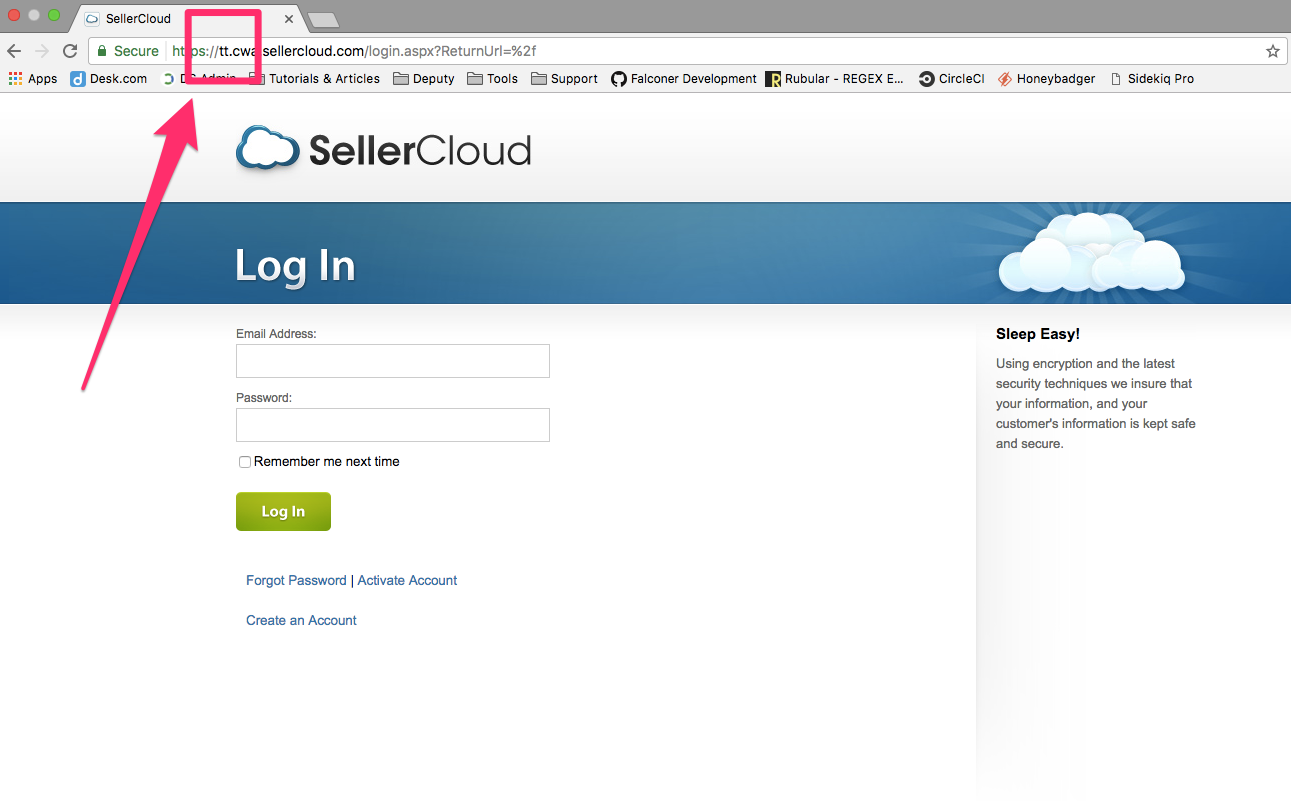The height and width of the screenshot is (801, 1291).
Task: Click the Secure label in address bar
Action: (136, 51)
